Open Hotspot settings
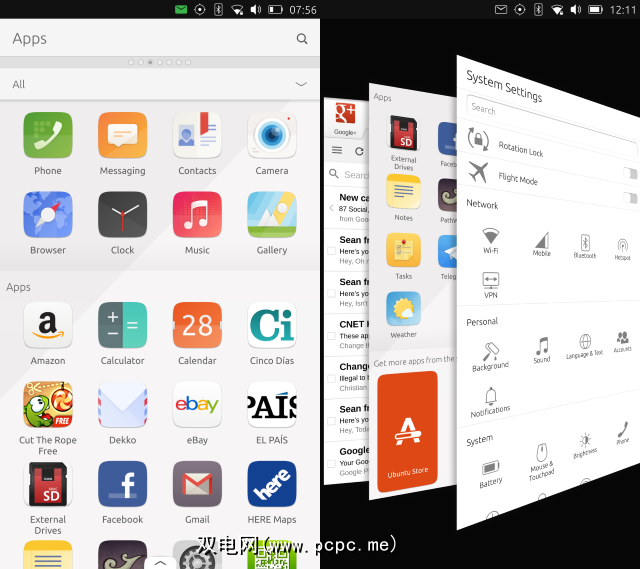The image size is (640, 569). pos(622,249)
